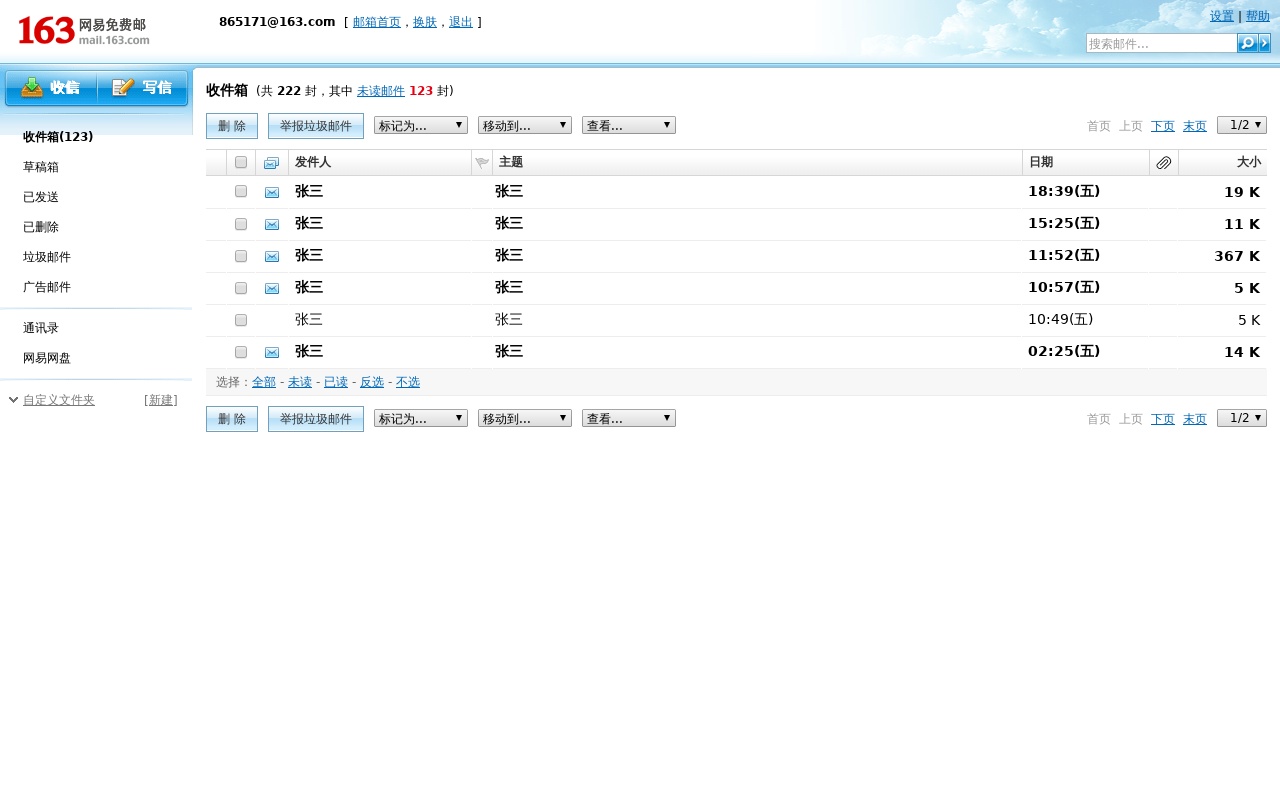Open 通讯录 contacts in sidebar
This screenshot has width=1280, height=800.
point(41,328)
